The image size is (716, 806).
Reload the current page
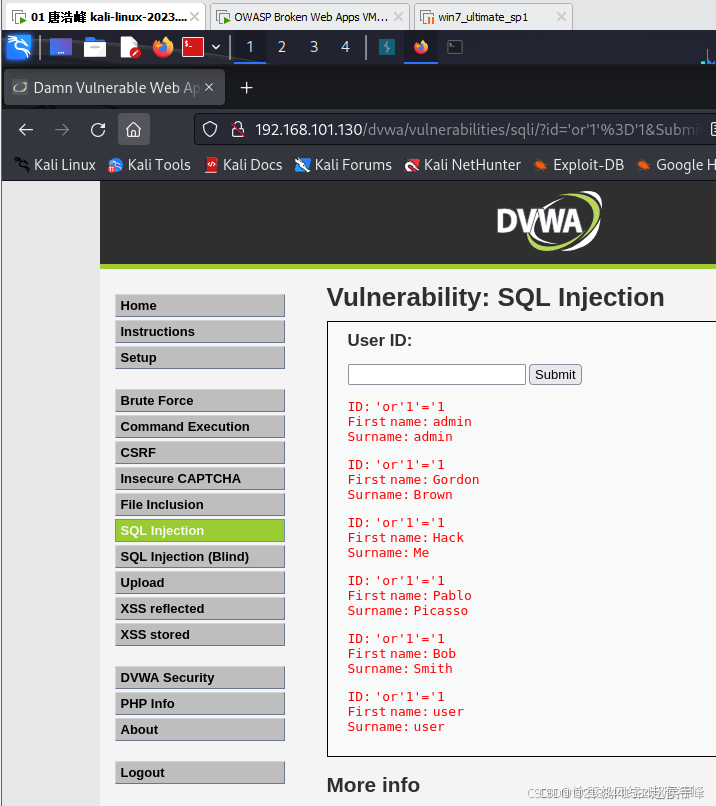(x=98, y=130)
